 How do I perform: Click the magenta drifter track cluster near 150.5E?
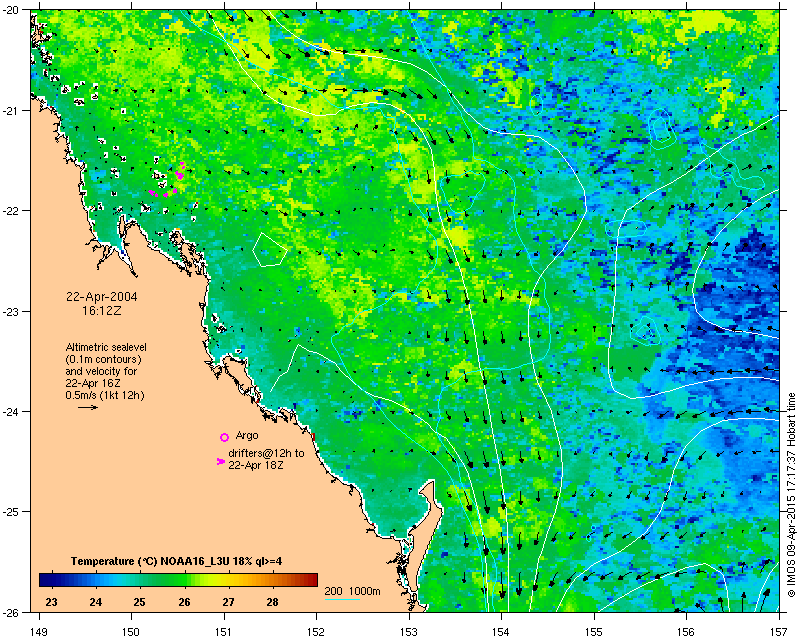pyautogui.click(x=168, y=181)
